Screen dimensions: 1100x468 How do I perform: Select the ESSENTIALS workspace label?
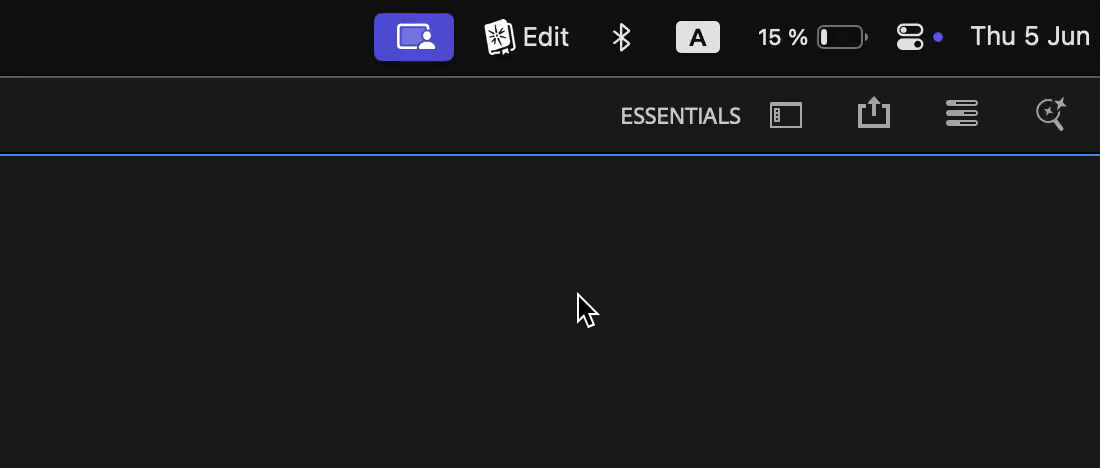[x=680, y=116]
